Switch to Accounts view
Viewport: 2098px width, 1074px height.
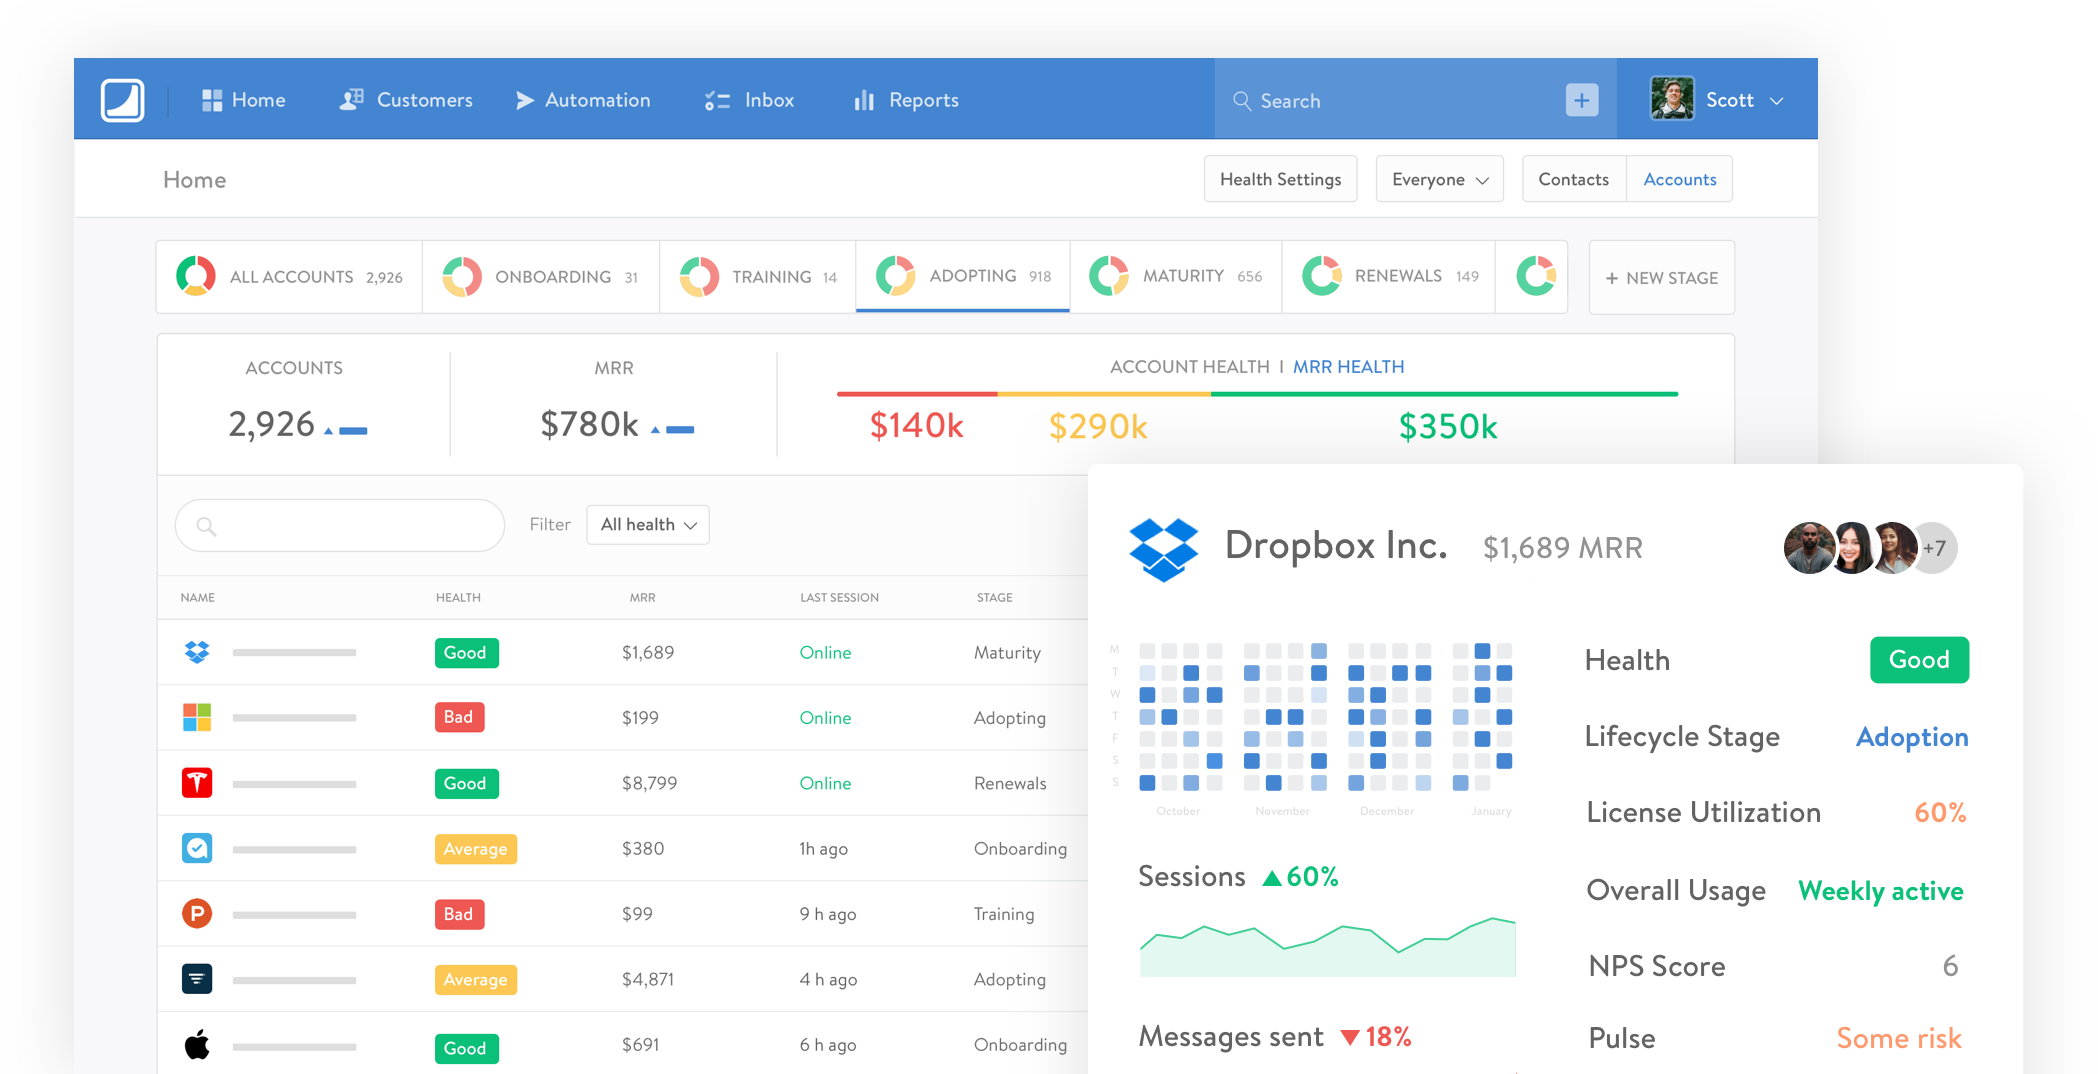pyautogui.click(x=1680, y=179)
